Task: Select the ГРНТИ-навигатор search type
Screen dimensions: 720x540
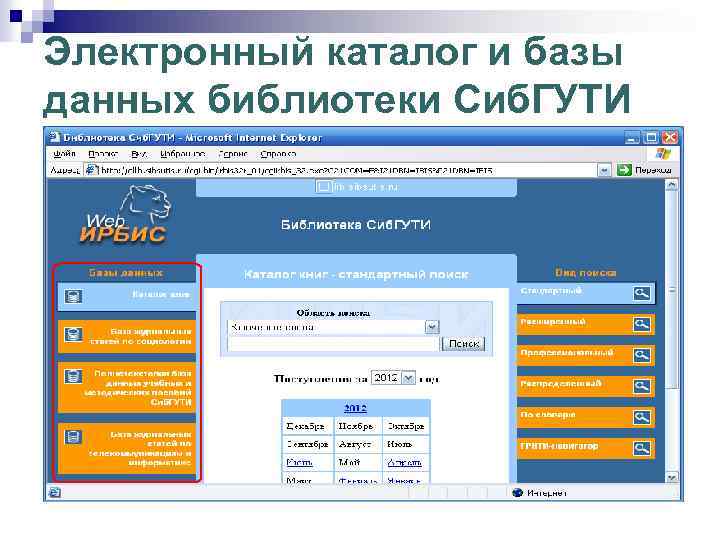Action: pos(586,448)
